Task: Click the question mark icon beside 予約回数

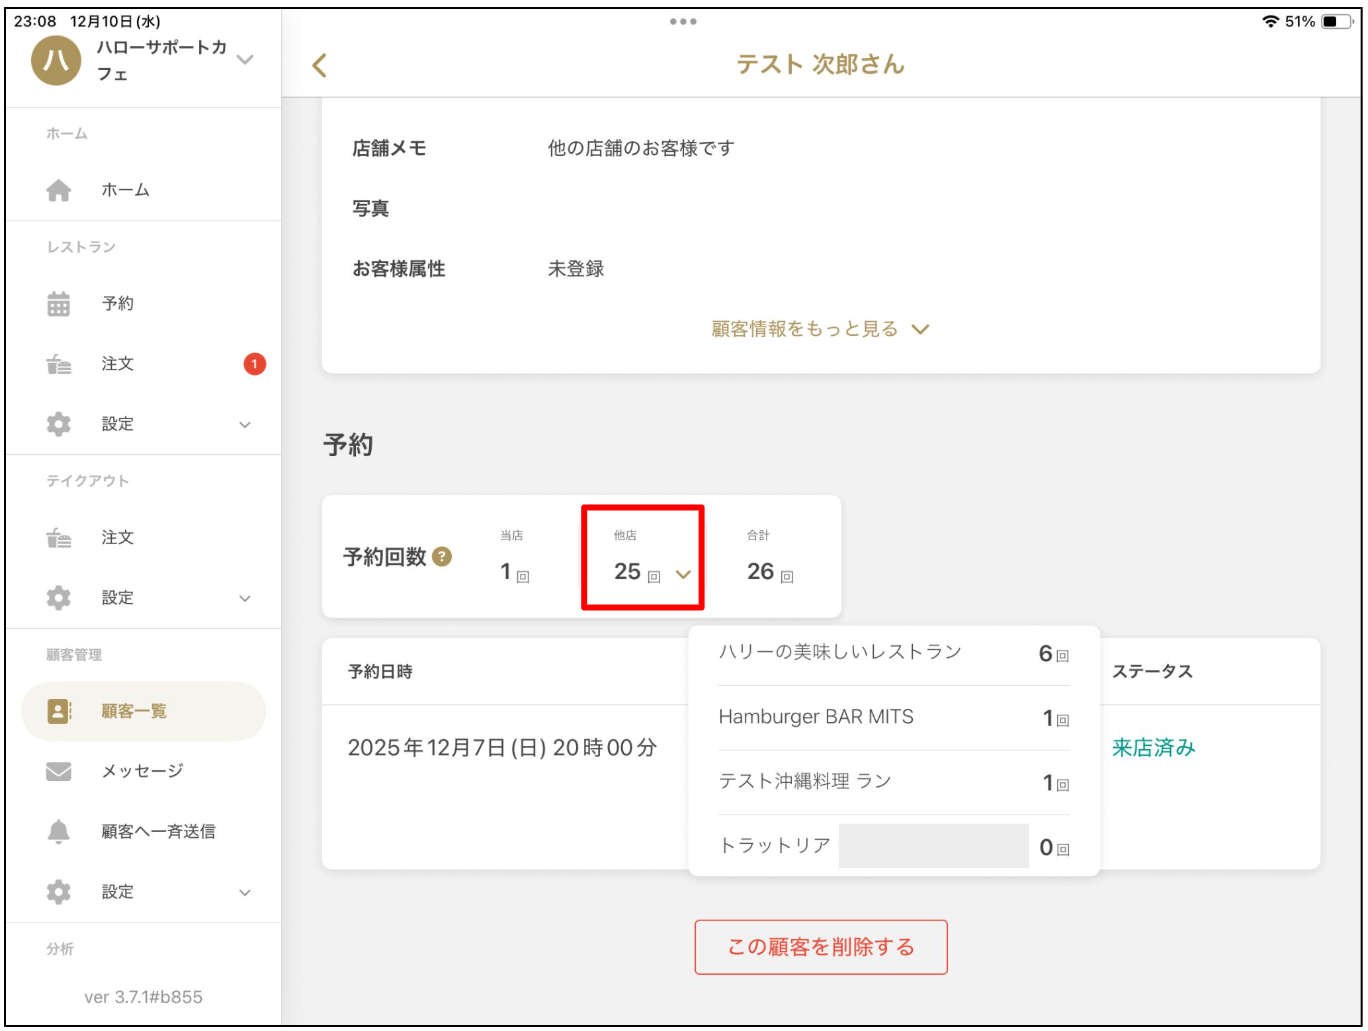Action: pos(440,559)
